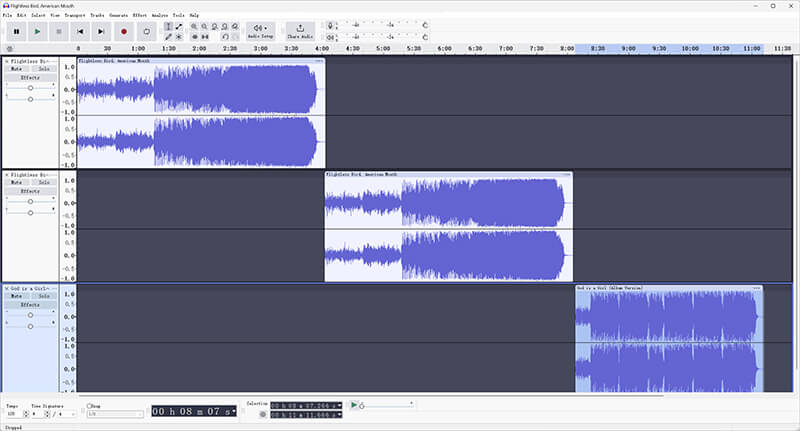Image resolution: width=800 pixels, height=431 pixels.
Task: Skip to start of project
Action: [x=80, y=32]
